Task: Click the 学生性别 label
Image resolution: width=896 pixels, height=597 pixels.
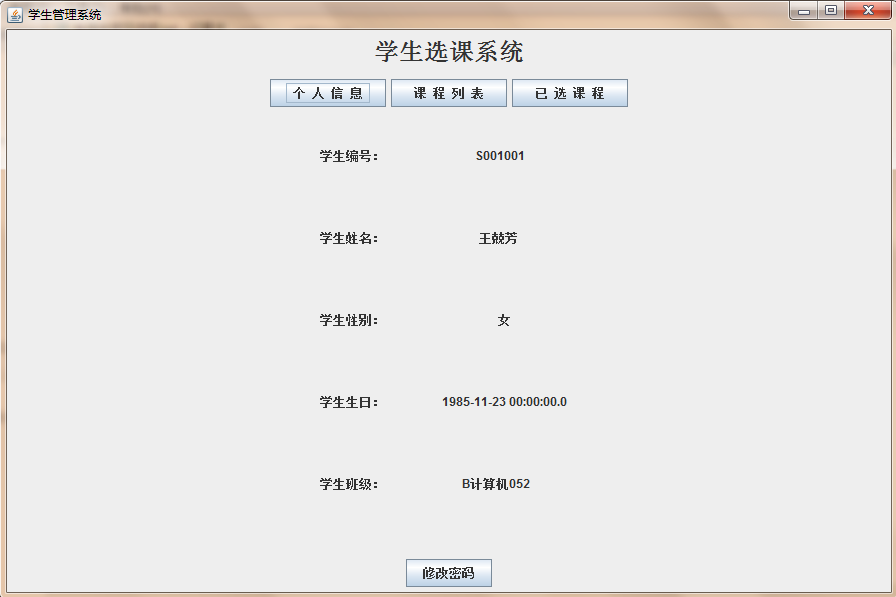Action: 349,320
